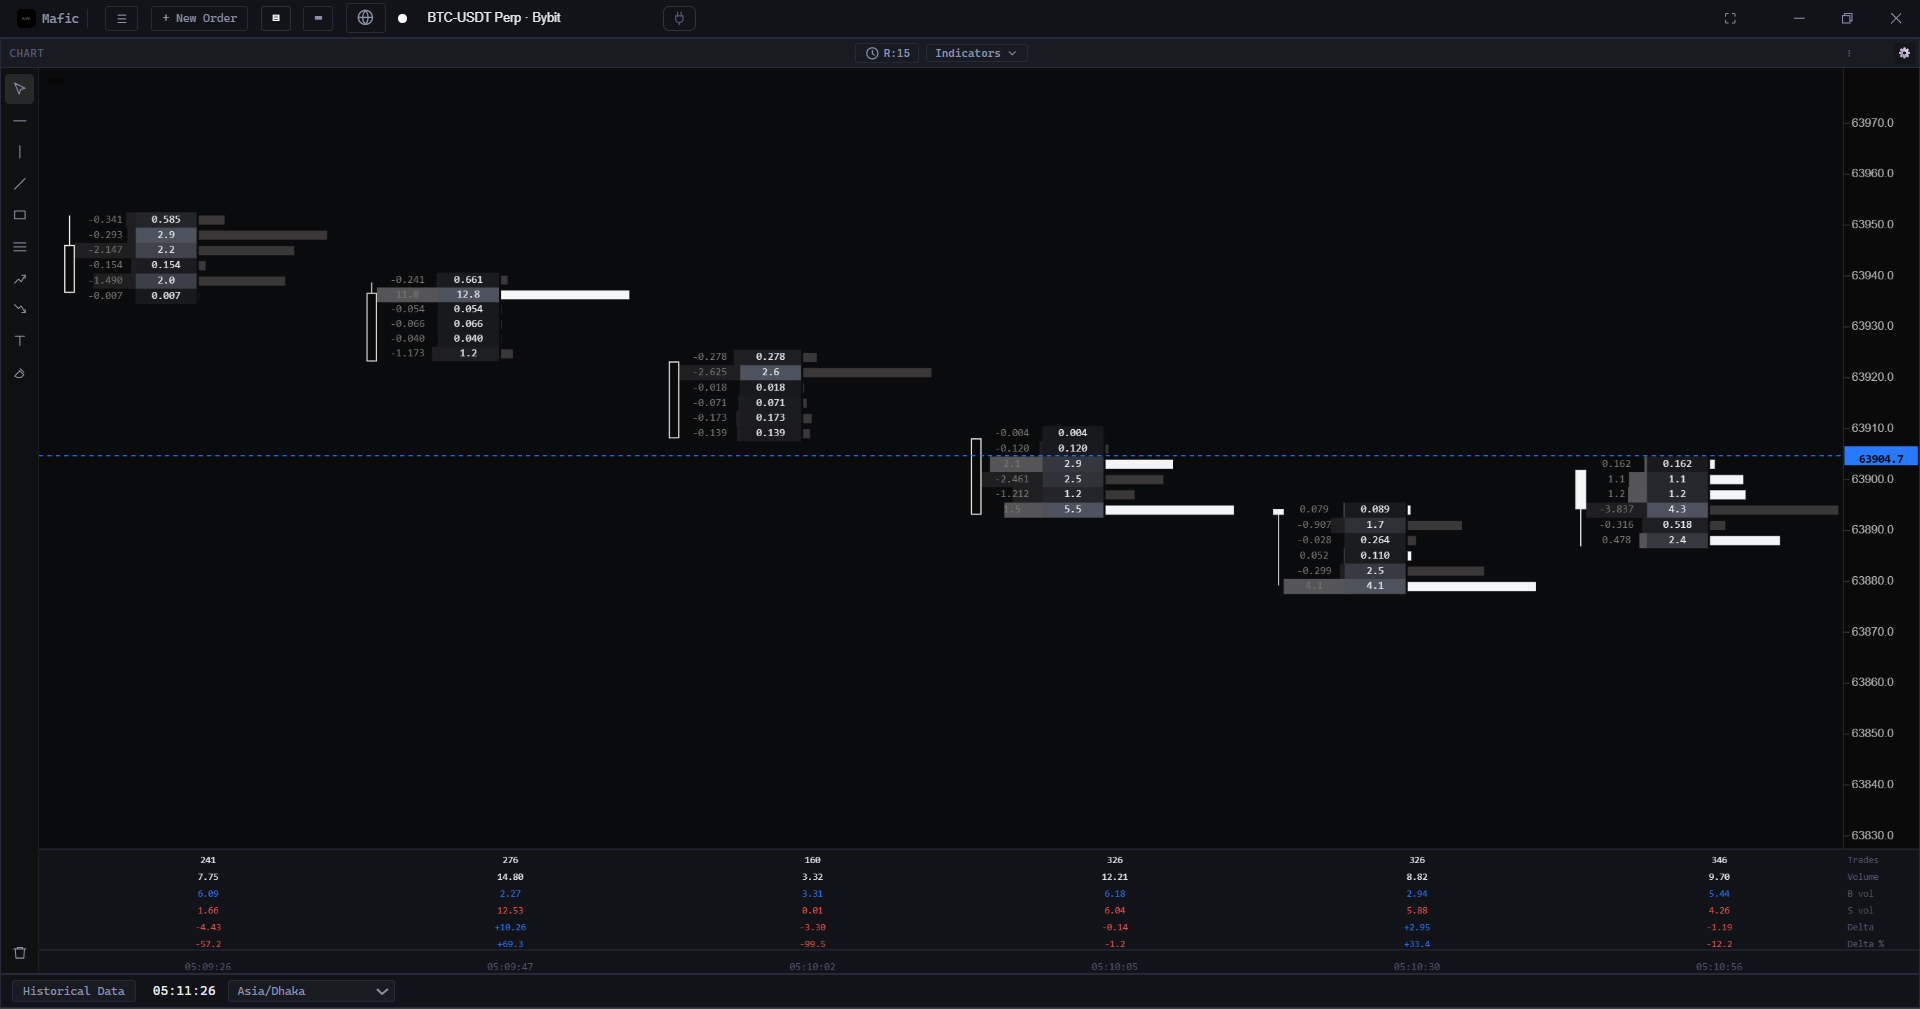Select the up-trend arrow tool
The width and height of the screenshot is (1920, 1009).
pyautogui.click(x=19, y=279)
